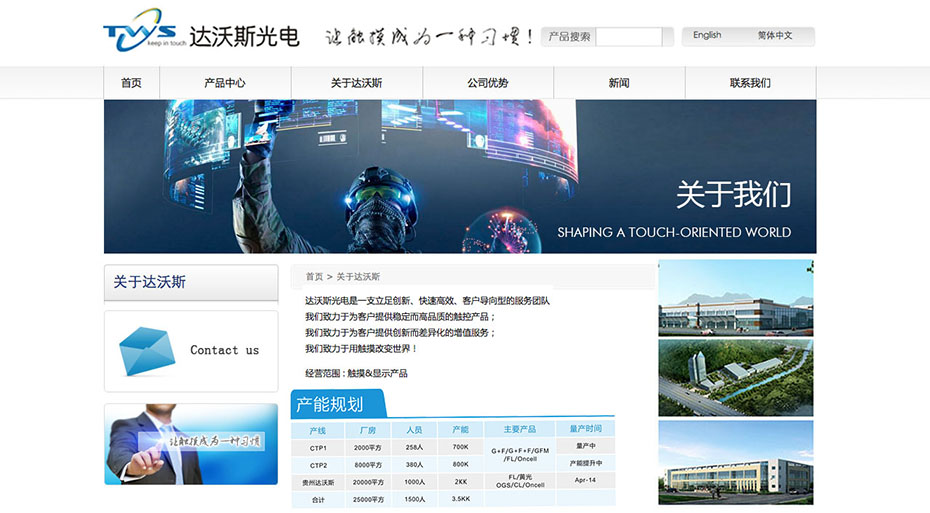Viewport: 930px width, 513px height.
Task: Open the blue envelope Contact us icon
Action: [147, 351]
